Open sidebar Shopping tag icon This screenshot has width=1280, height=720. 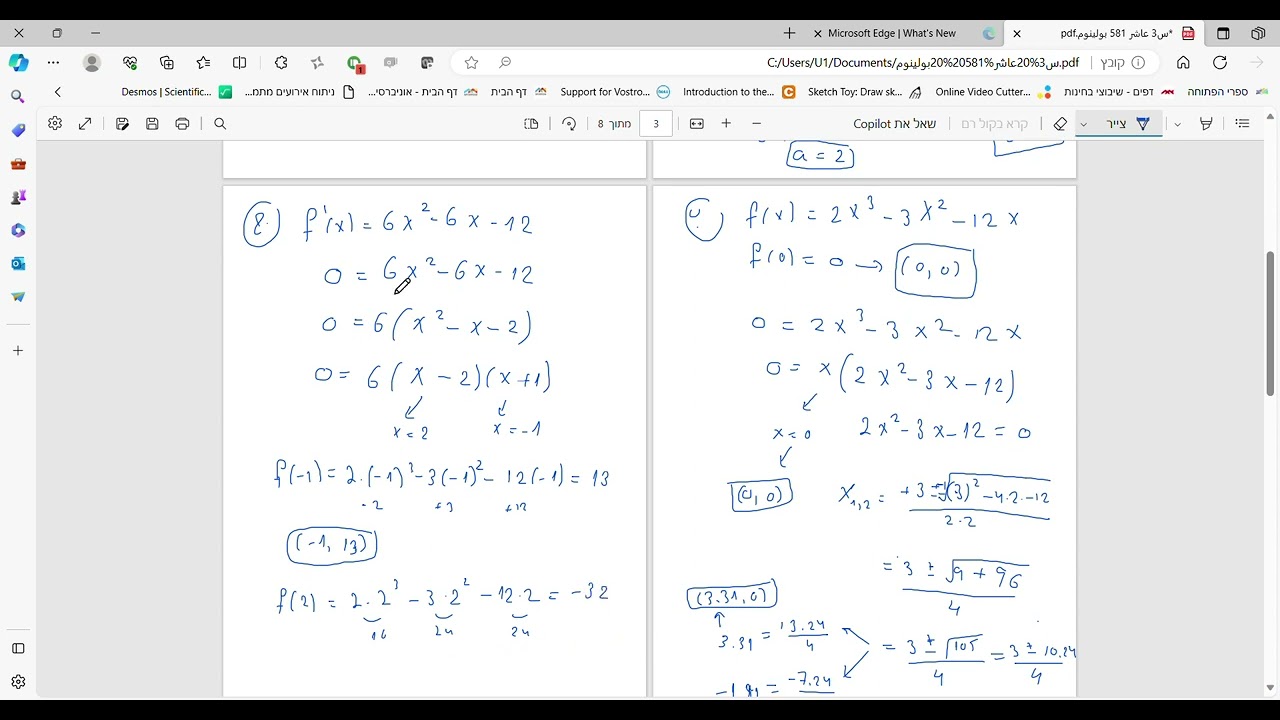18,130
